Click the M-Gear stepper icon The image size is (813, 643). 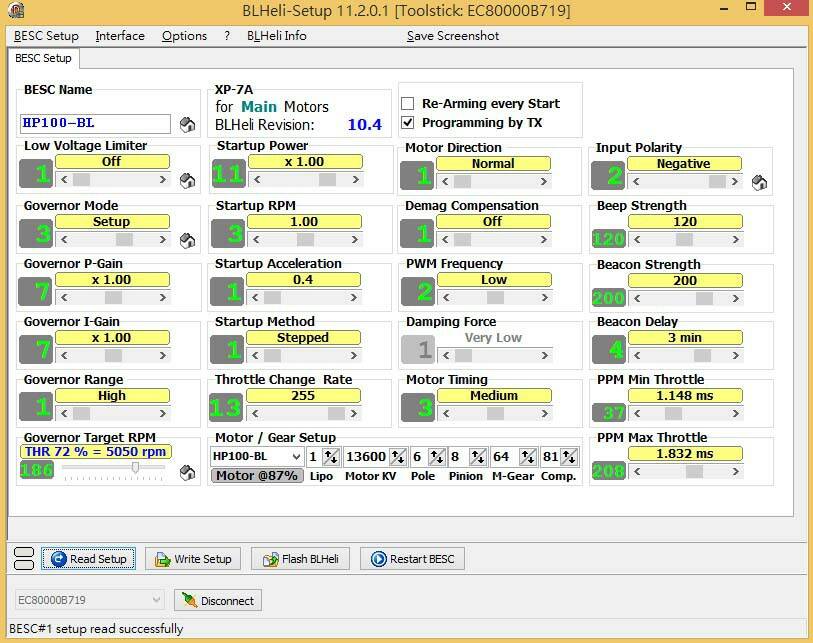coord(527,457)
